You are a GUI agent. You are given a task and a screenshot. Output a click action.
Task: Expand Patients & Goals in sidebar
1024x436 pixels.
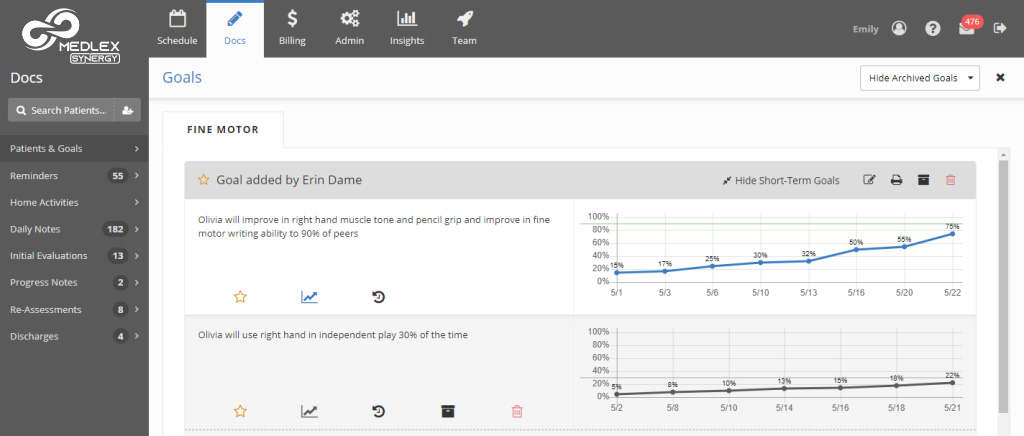tap(74, 149)
